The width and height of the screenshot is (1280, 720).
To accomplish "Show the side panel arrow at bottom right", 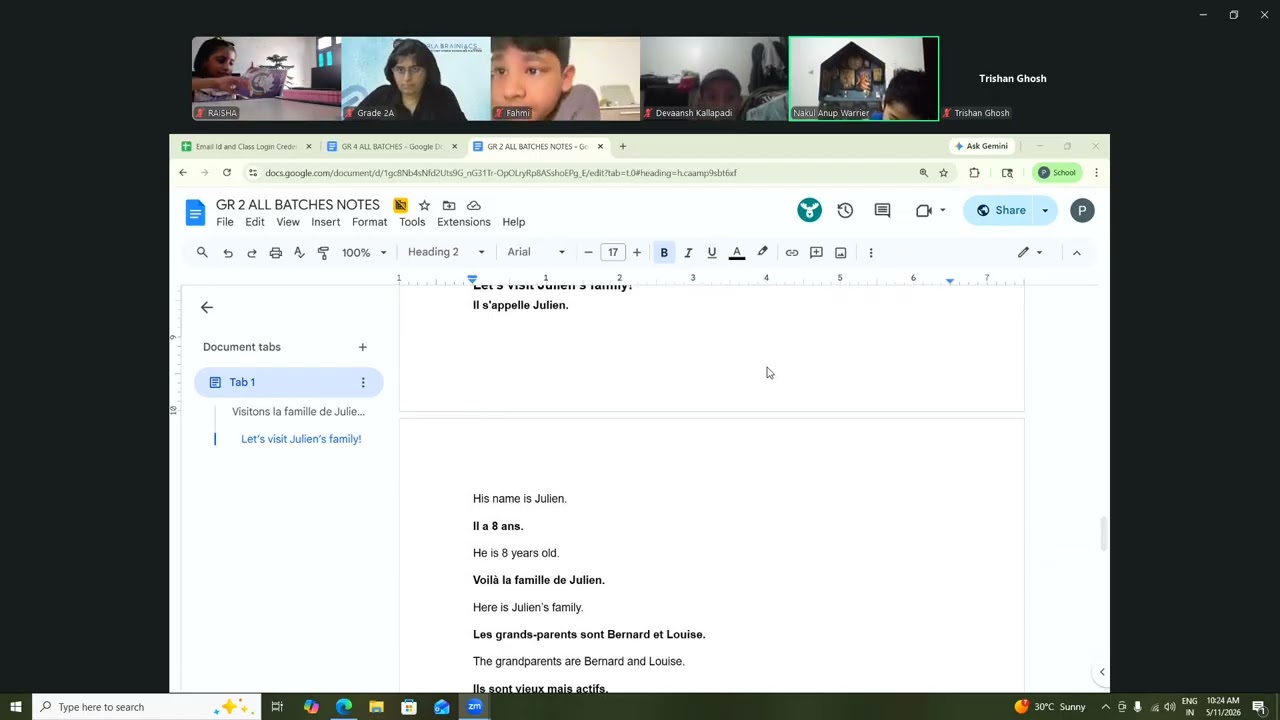I will [x=1102, y=672].
